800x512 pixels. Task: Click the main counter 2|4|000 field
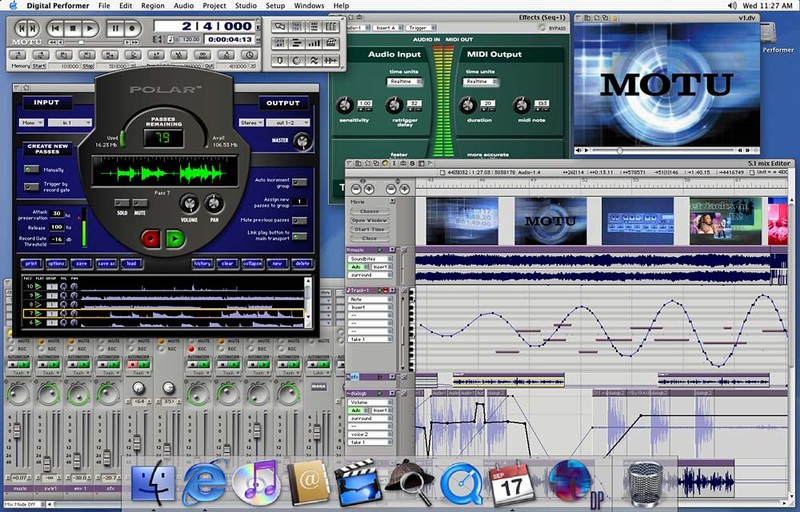[205, 26]
